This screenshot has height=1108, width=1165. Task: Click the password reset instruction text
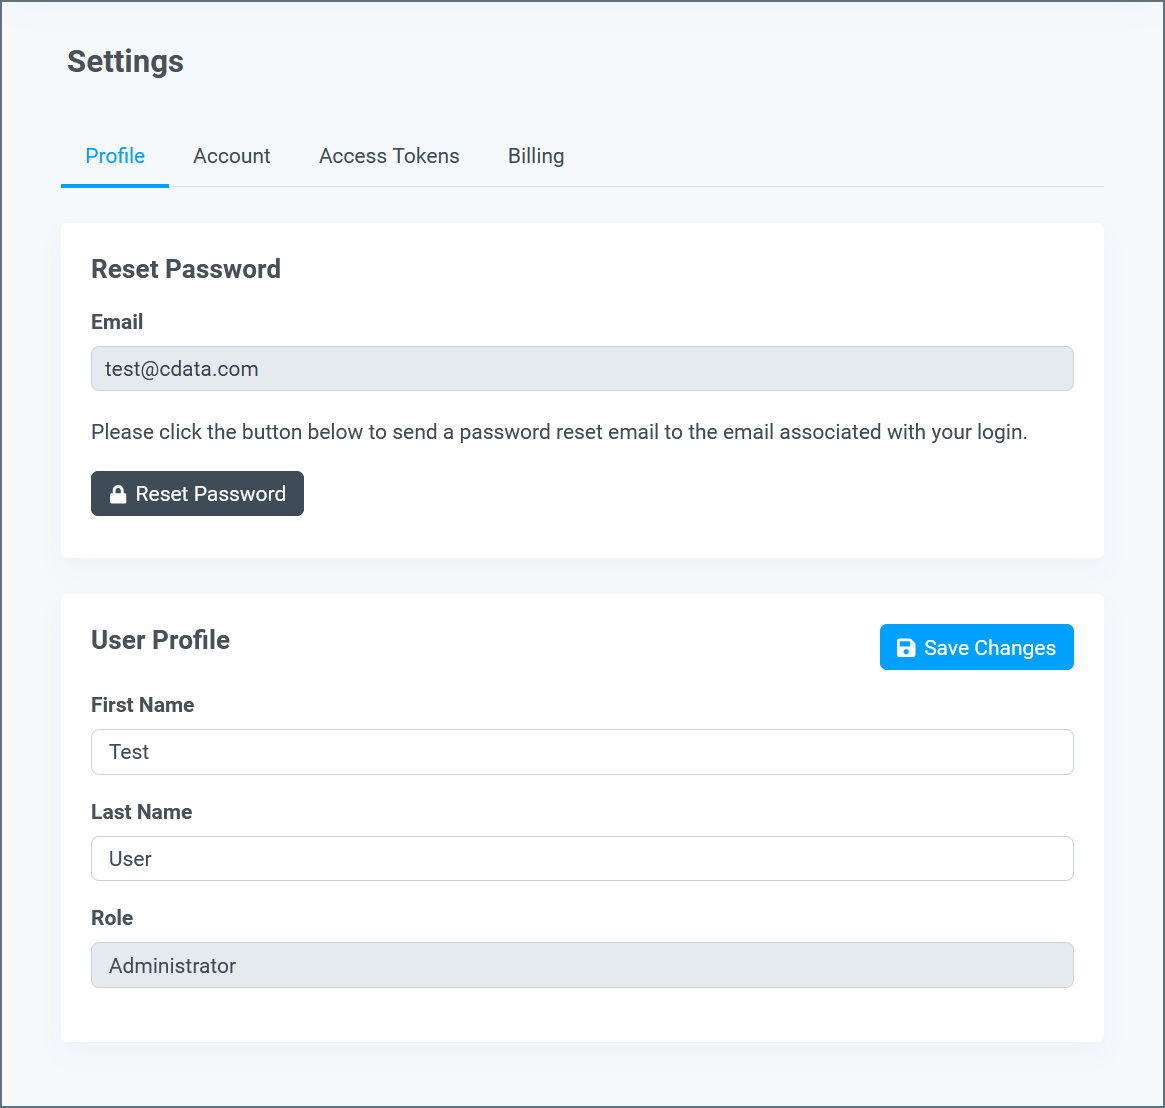coord(559,432)
